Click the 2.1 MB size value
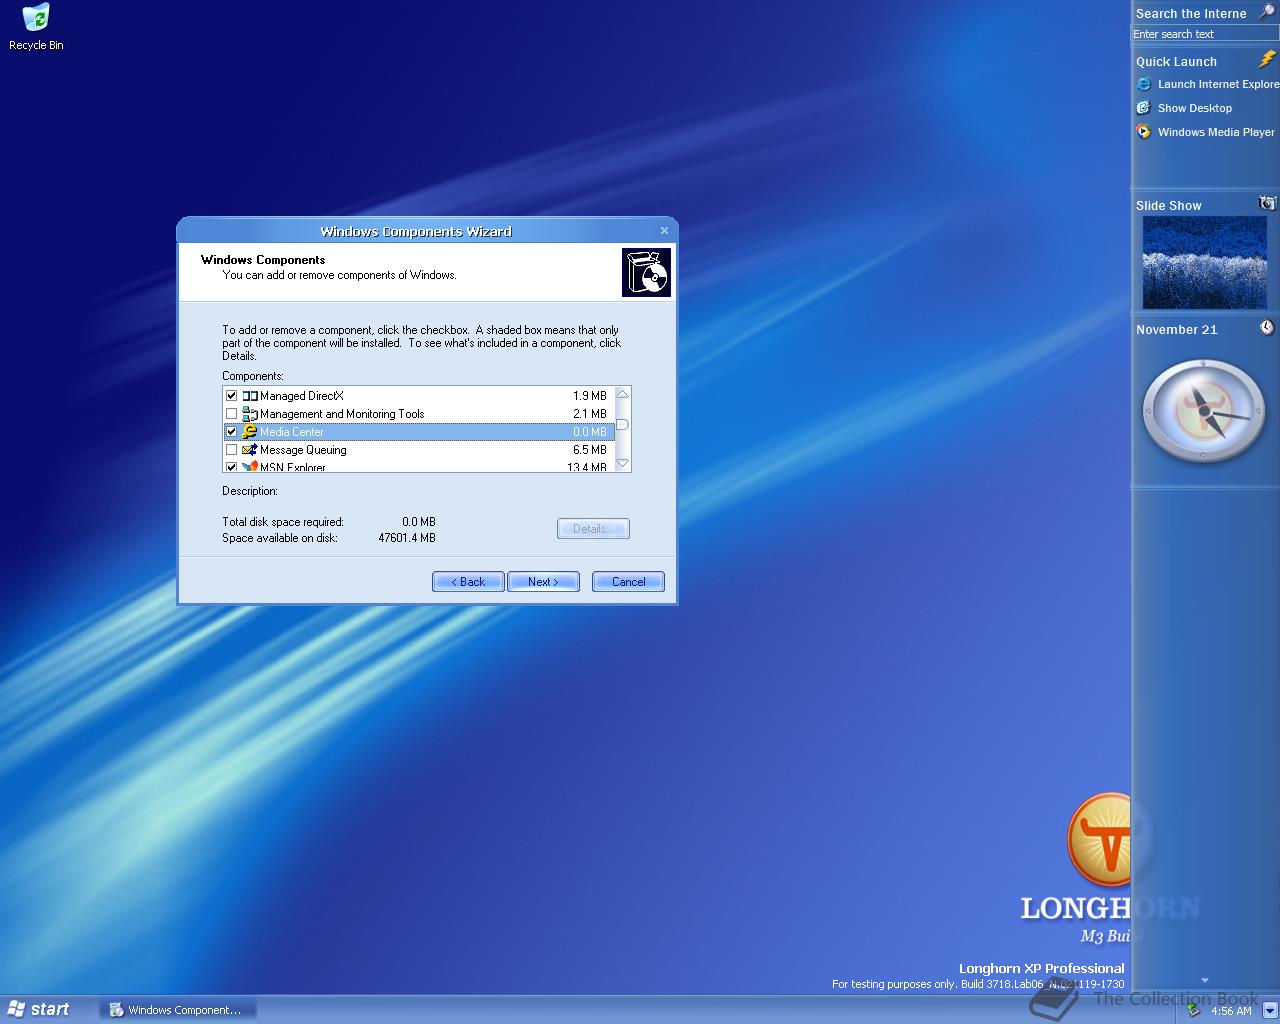 pyautogui.click(x=590, y=414)
